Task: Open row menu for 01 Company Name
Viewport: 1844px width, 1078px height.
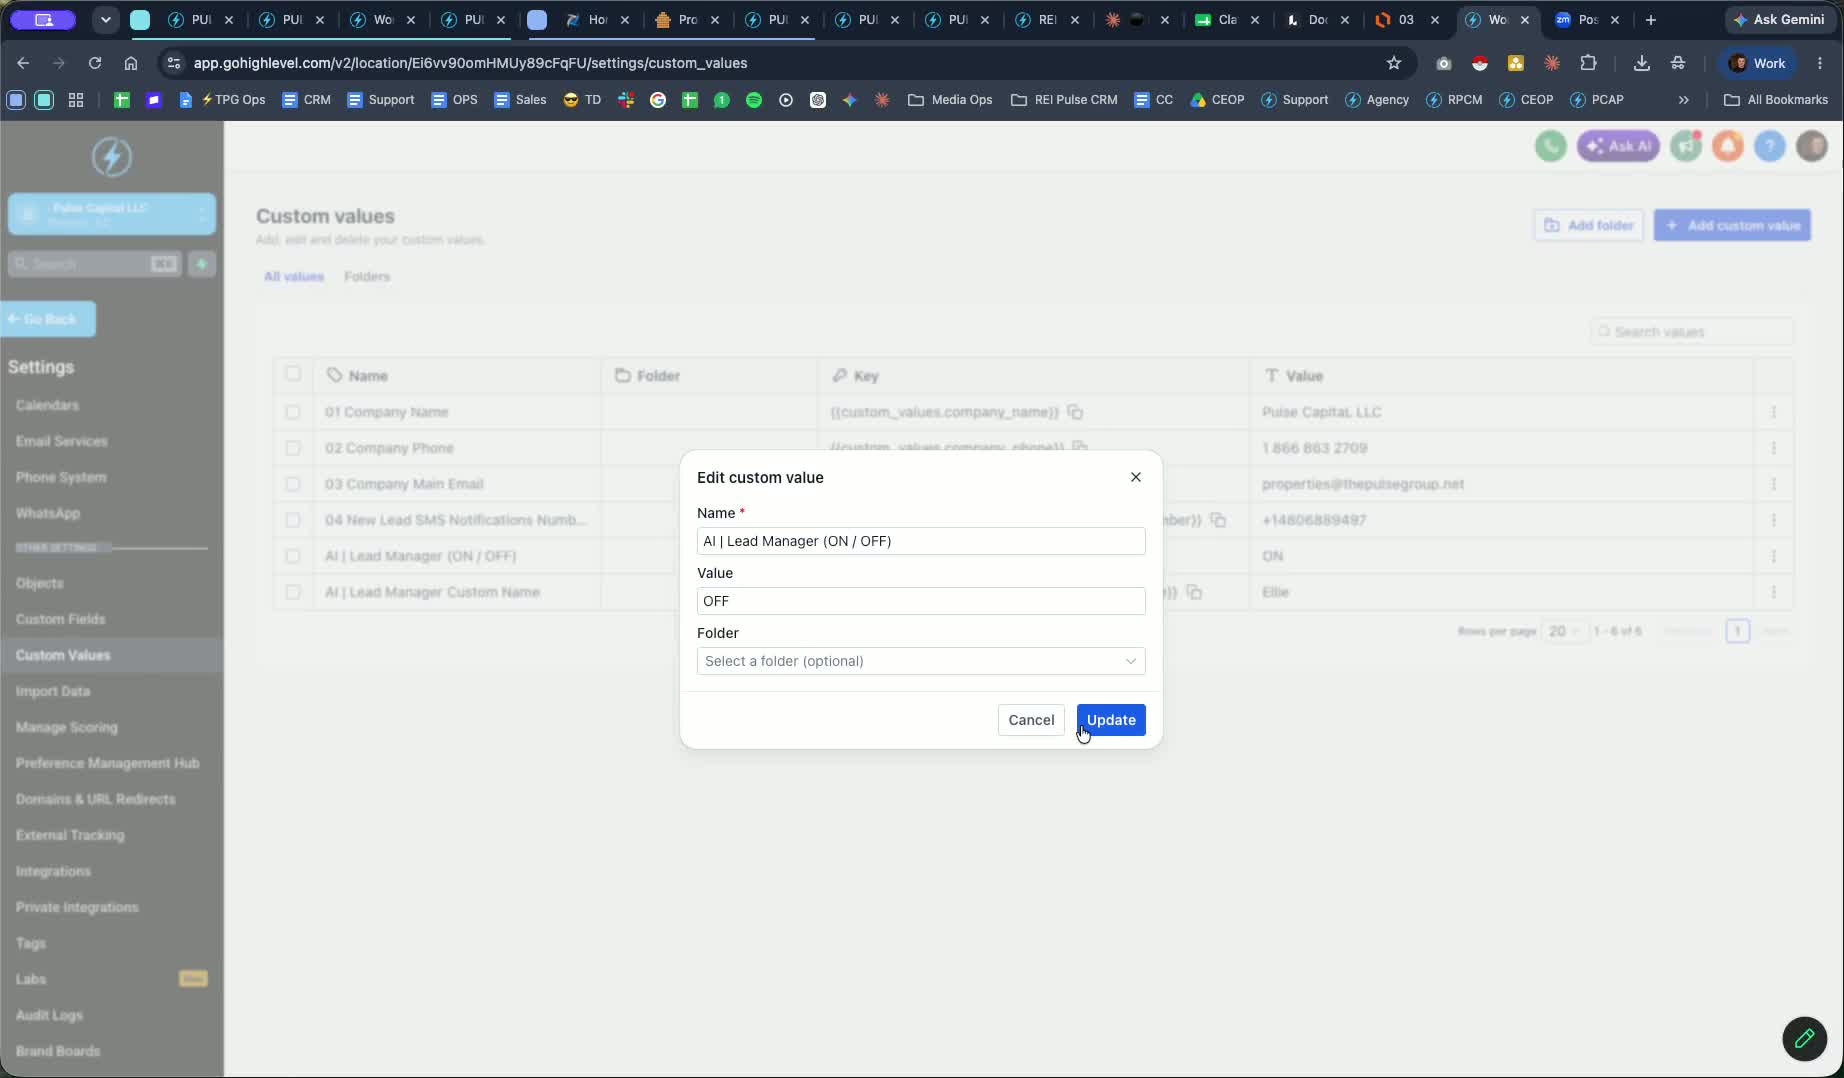Action: tap(1773, 412)
